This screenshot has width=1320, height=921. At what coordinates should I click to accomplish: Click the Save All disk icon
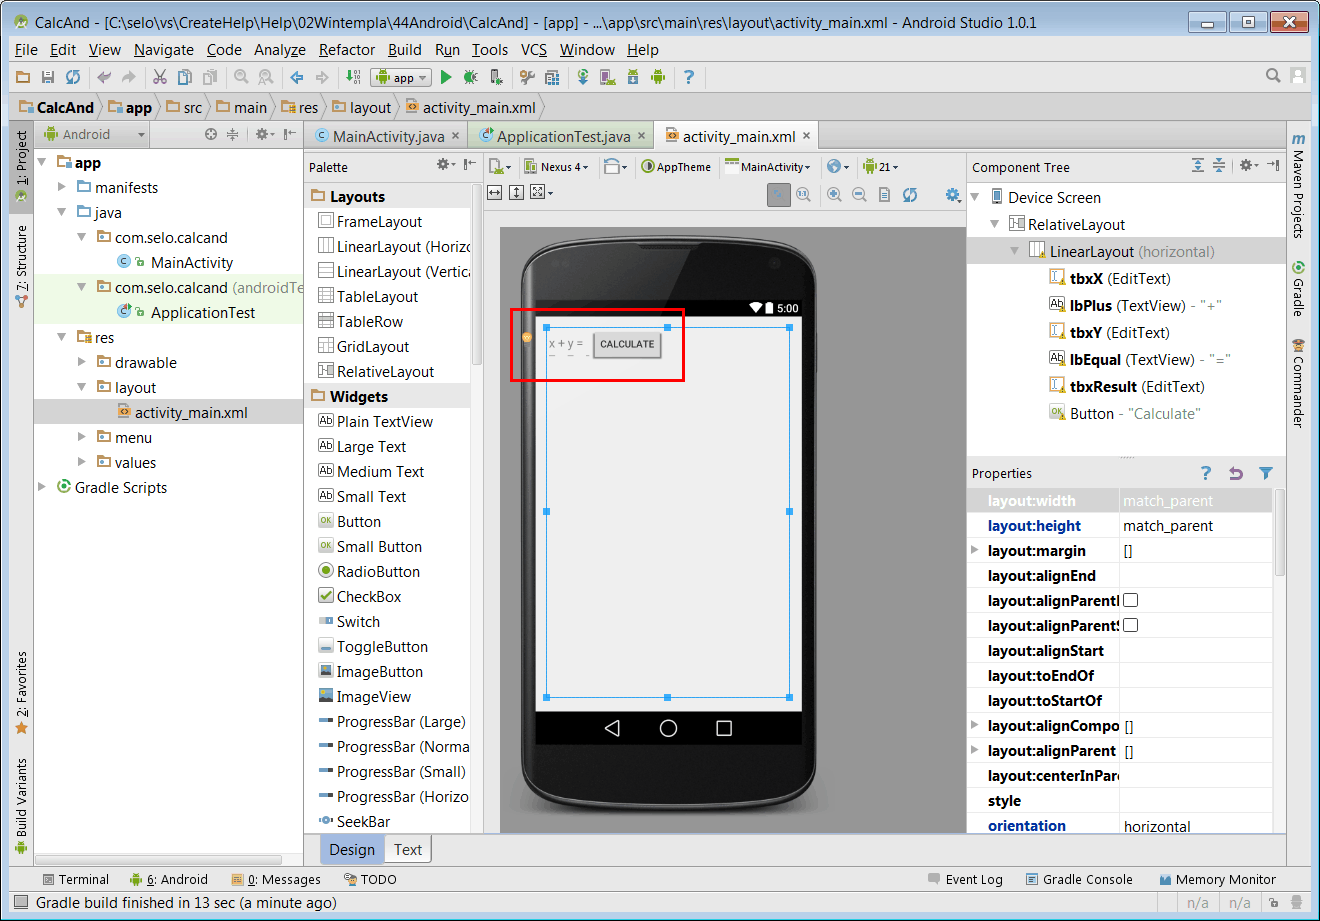coord(47,77)
